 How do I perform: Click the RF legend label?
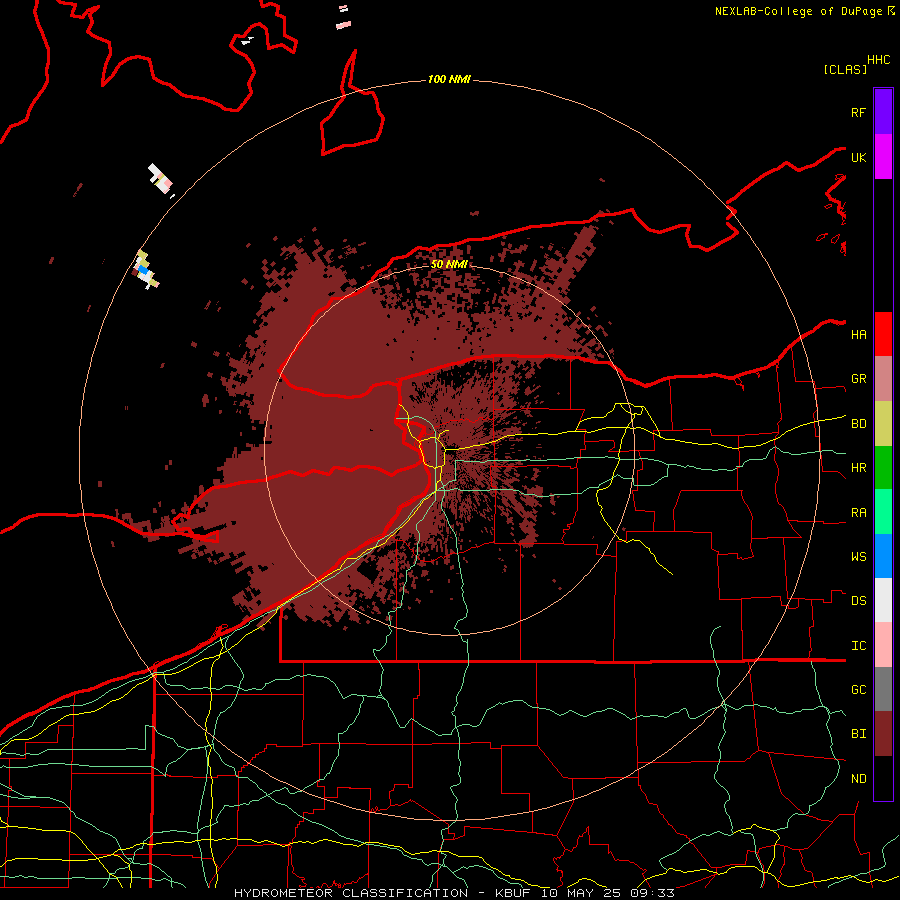coord(858,112)
